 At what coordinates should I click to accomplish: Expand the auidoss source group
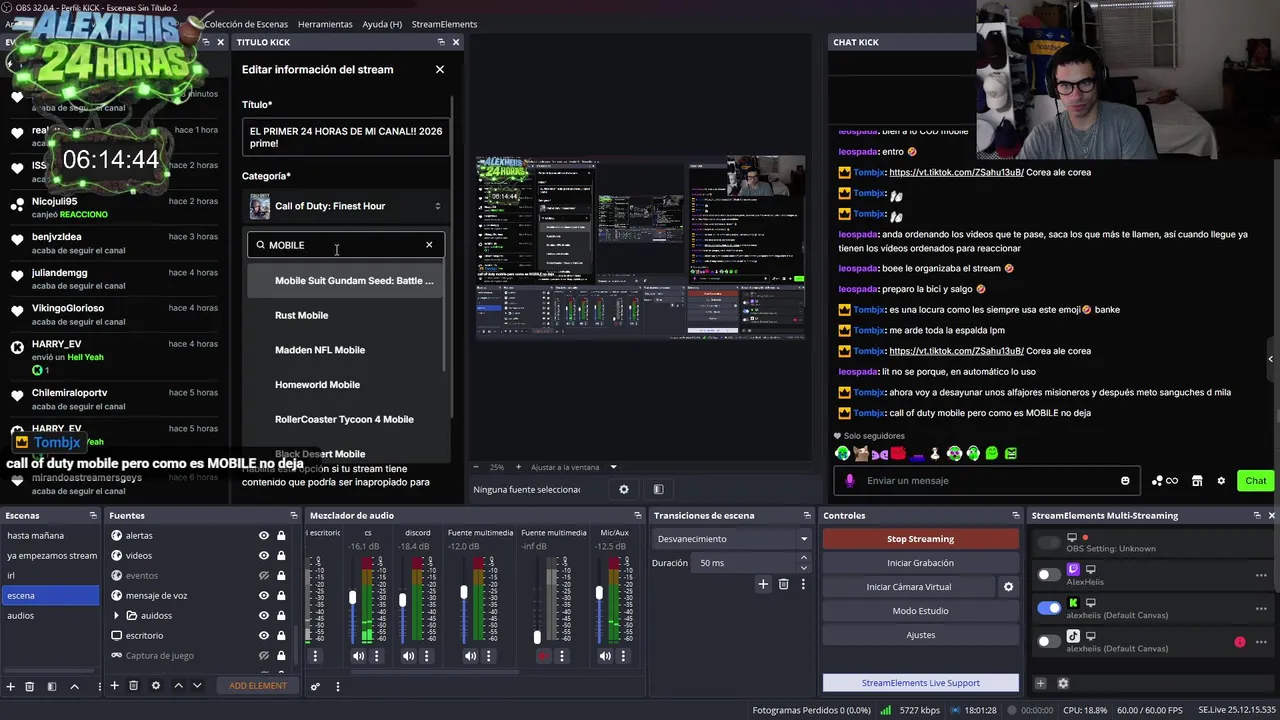point(117,616)
